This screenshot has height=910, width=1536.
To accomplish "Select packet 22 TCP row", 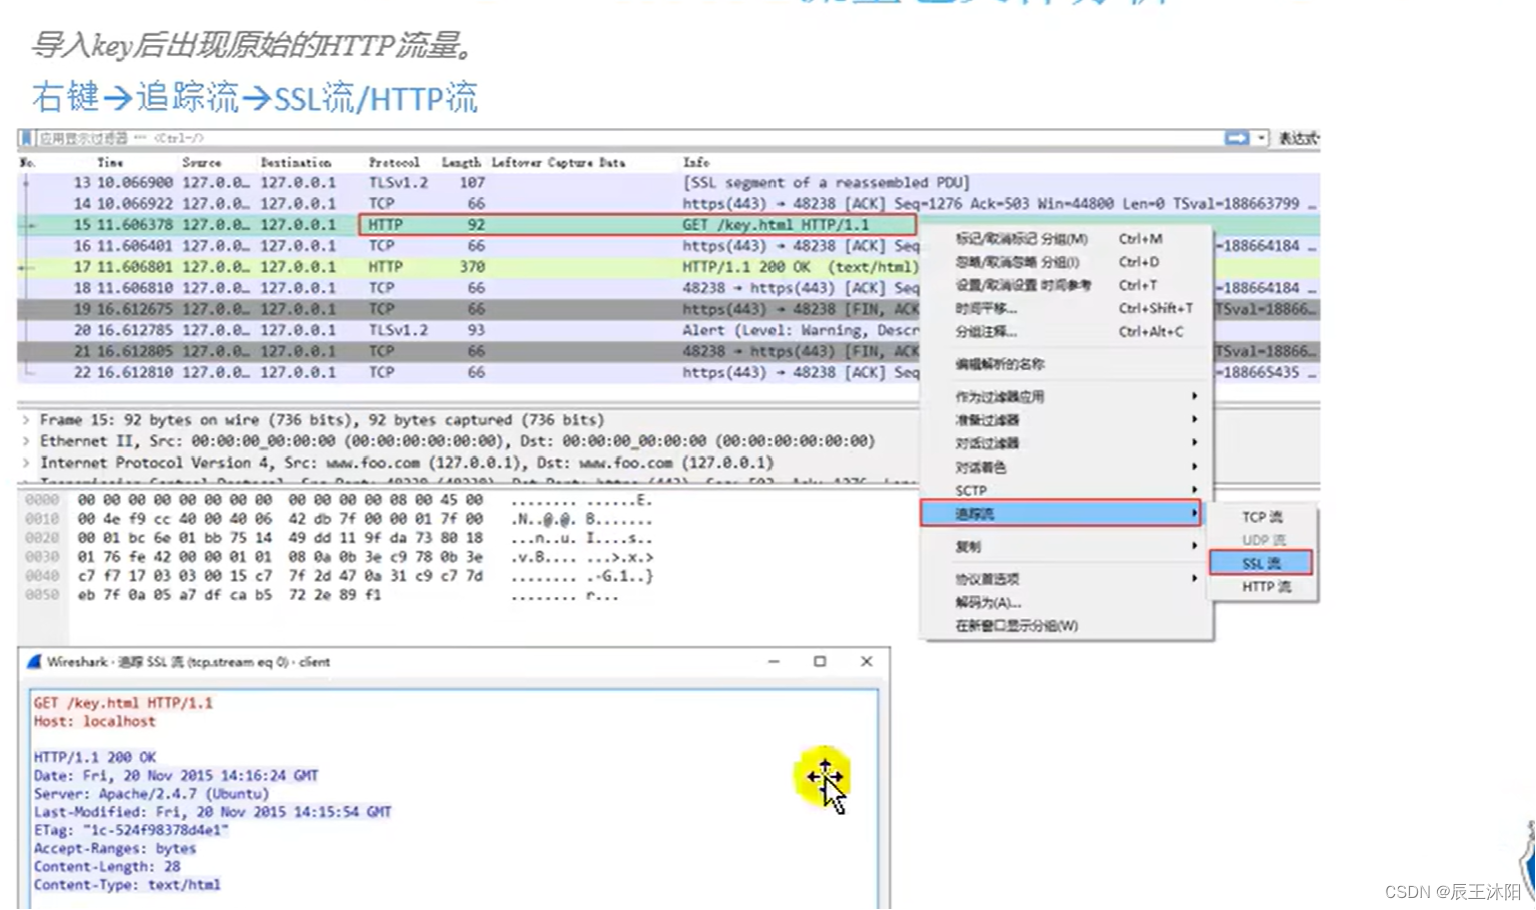I will [x=468, y=372].
